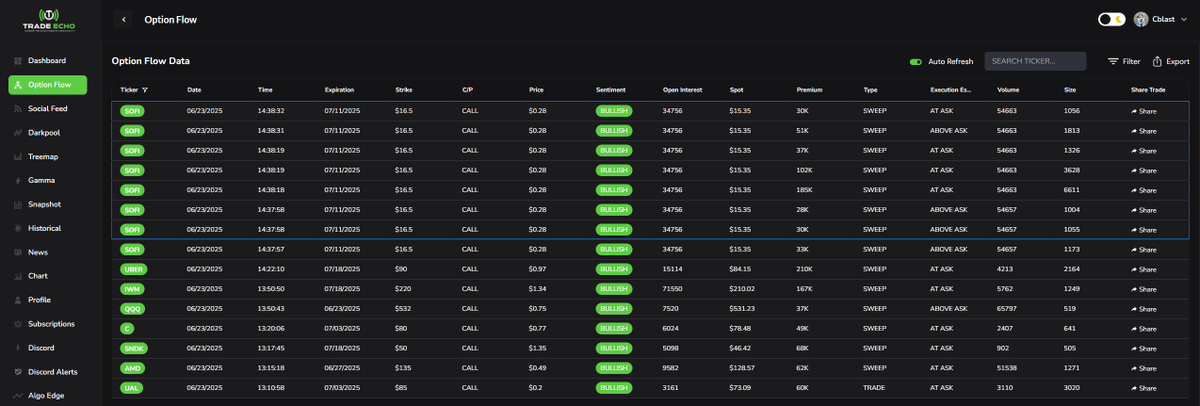Click TRADE type in UAL row

click(873, 388)
